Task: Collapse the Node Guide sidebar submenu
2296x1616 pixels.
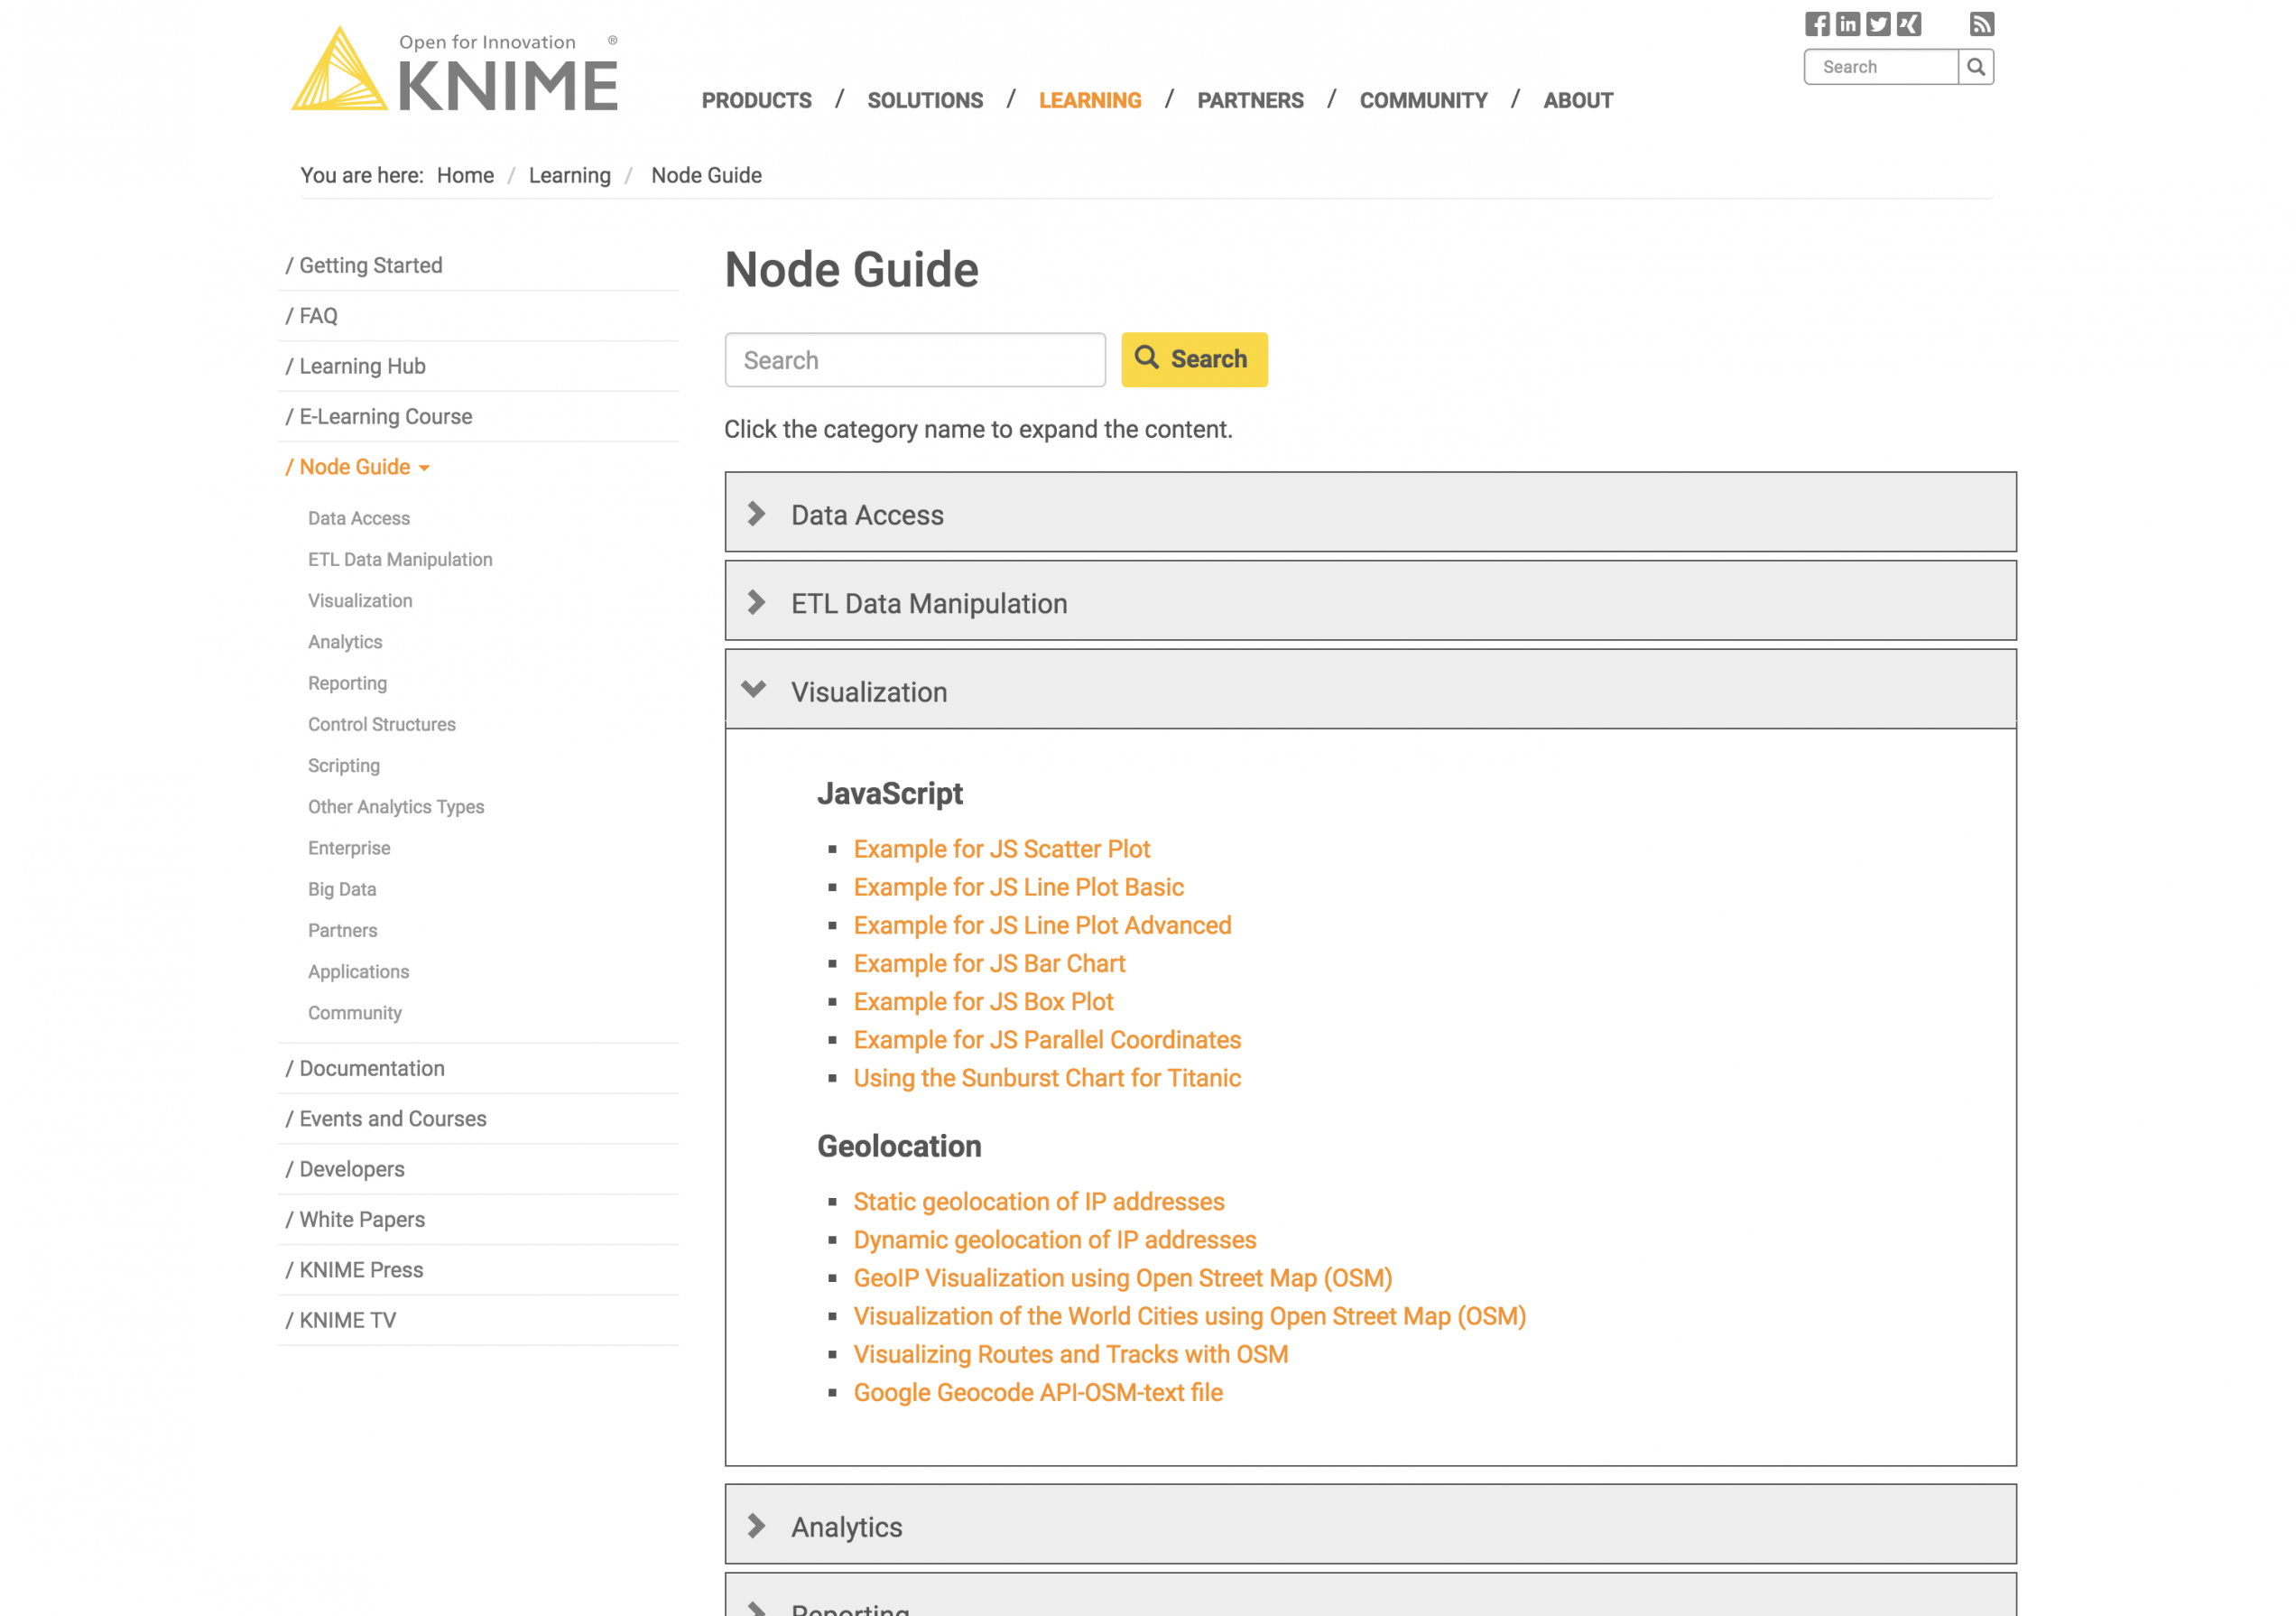Action: (424, 468)
